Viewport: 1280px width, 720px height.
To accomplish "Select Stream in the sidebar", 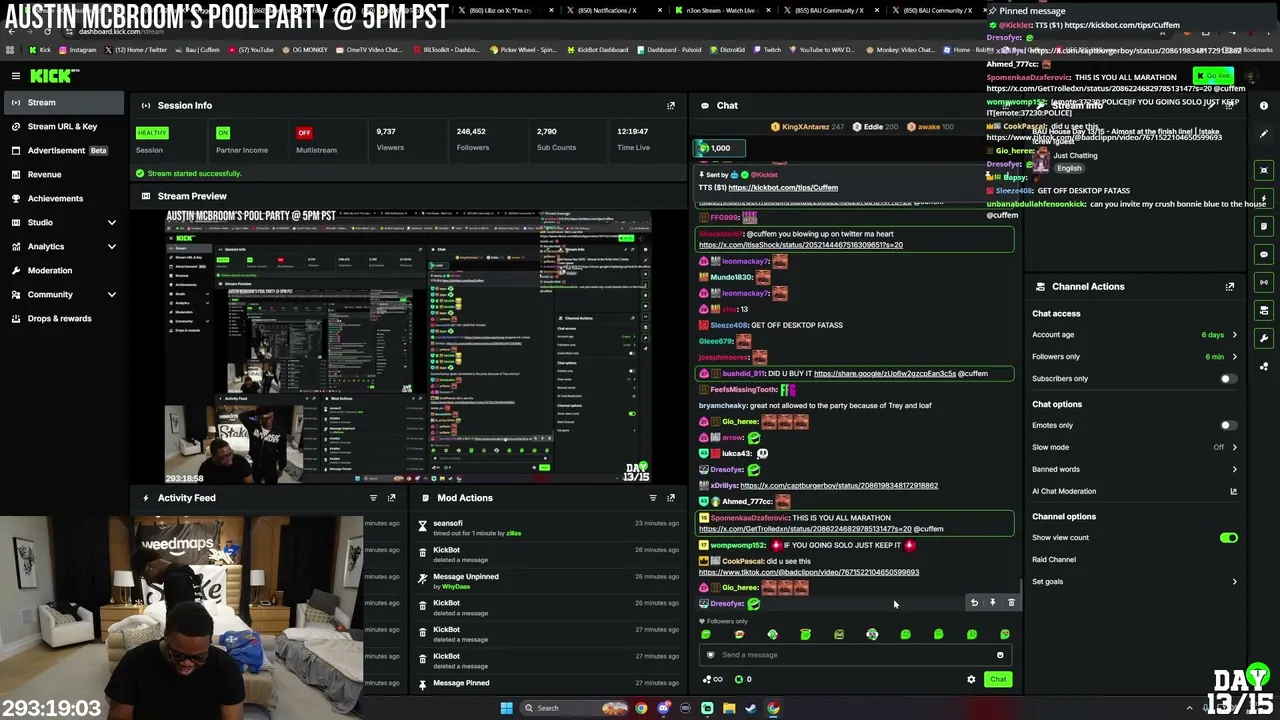I will click(64, 102).
